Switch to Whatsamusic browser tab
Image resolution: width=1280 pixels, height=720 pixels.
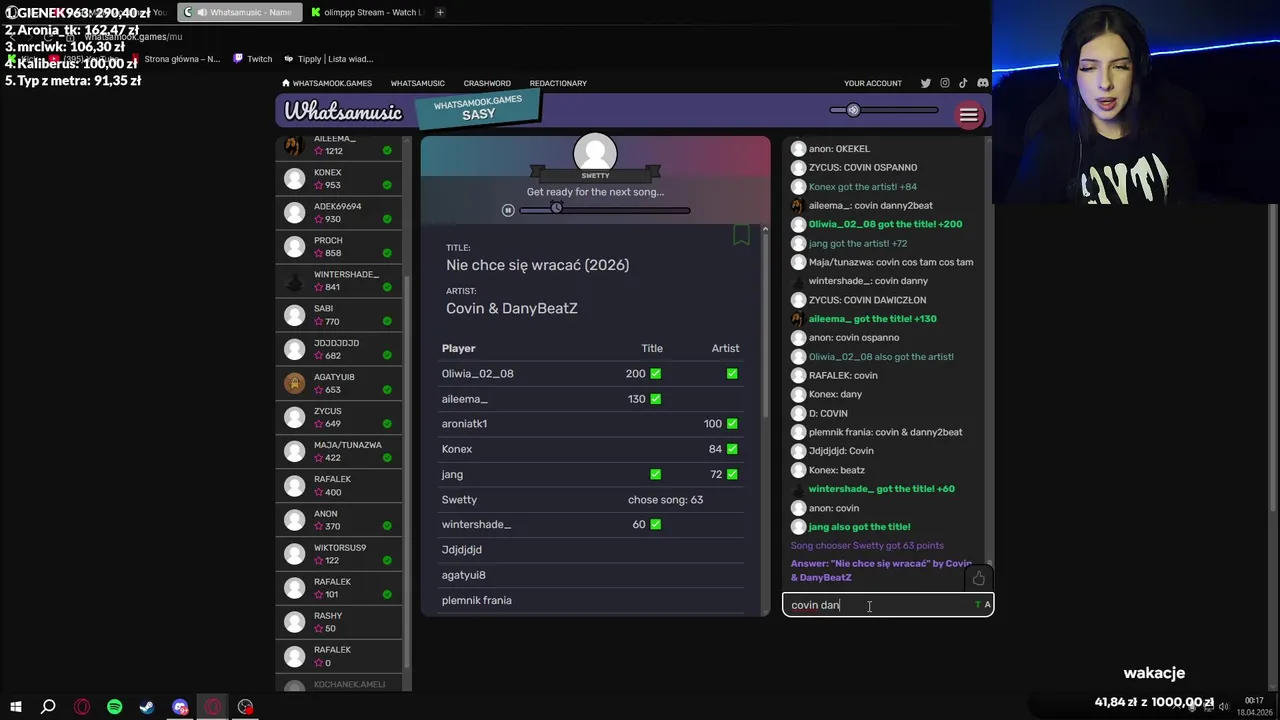click(240, 12)
